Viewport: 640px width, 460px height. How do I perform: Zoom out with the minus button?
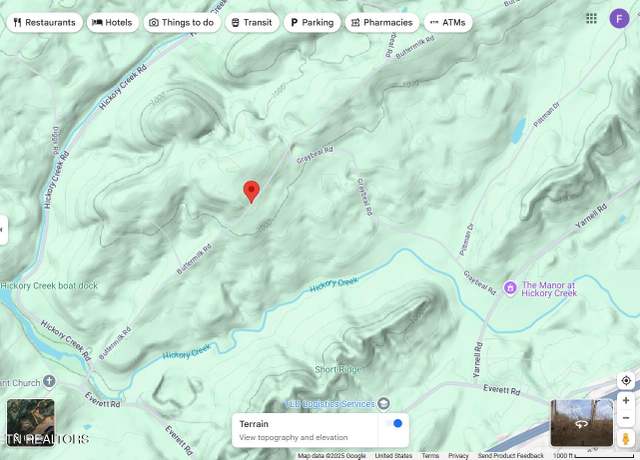click(x=626, y=418)
